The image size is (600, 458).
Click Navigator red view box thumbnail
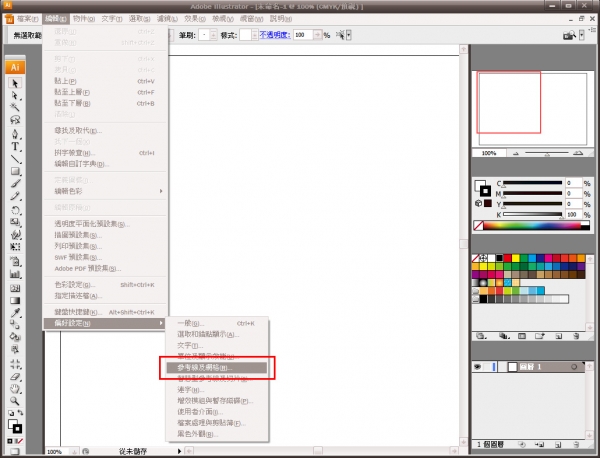[509, 102]
